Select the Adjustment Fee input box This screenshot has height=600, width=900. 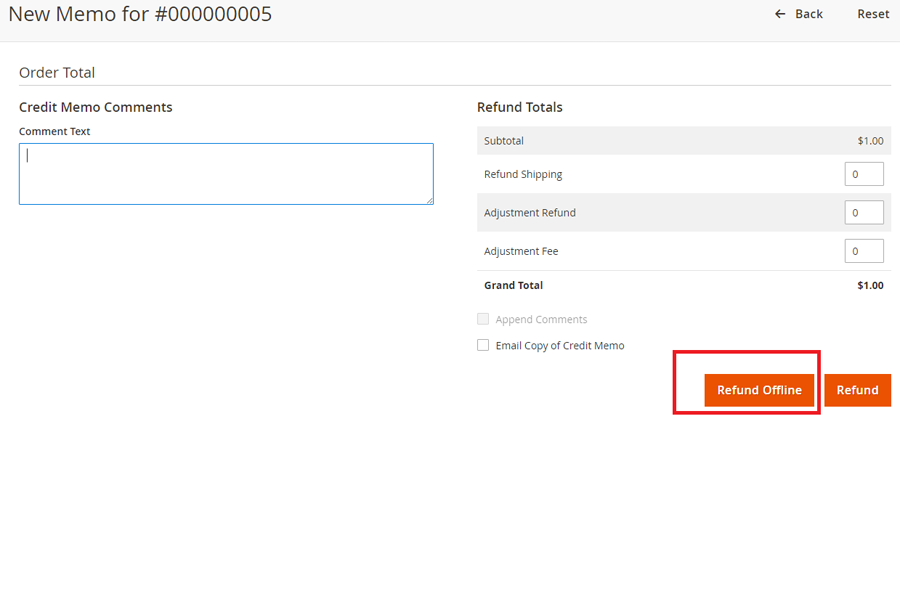[864, 251]
